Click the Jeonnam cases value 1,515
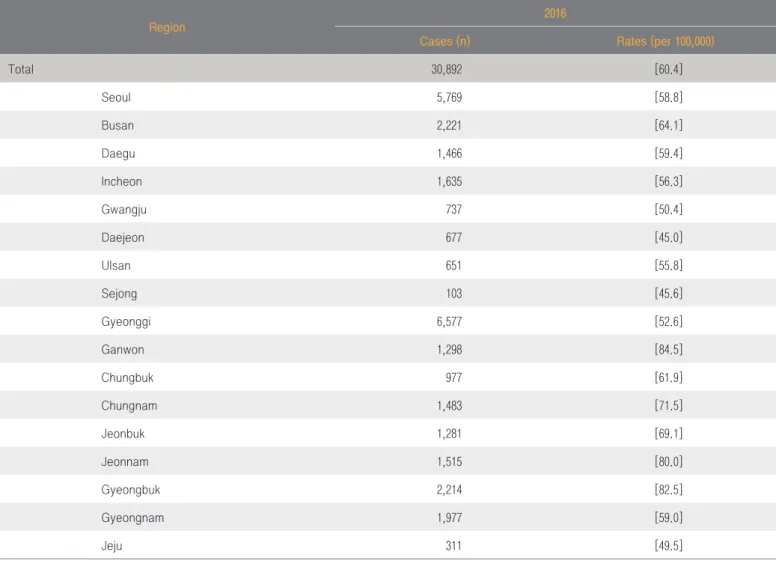 pyautogui.click(x=449, y=462)
